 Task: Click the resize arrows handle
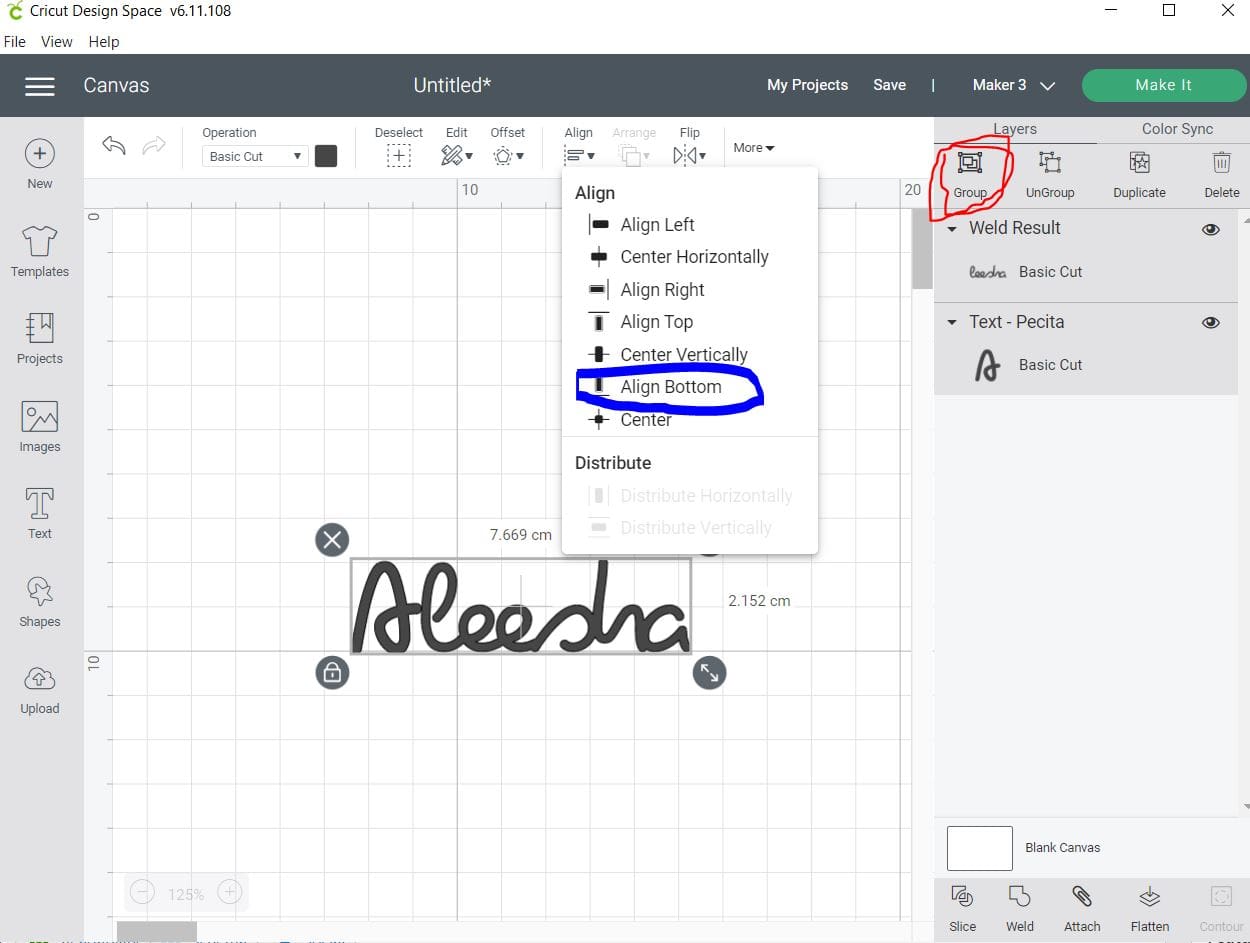pos(709,673)
